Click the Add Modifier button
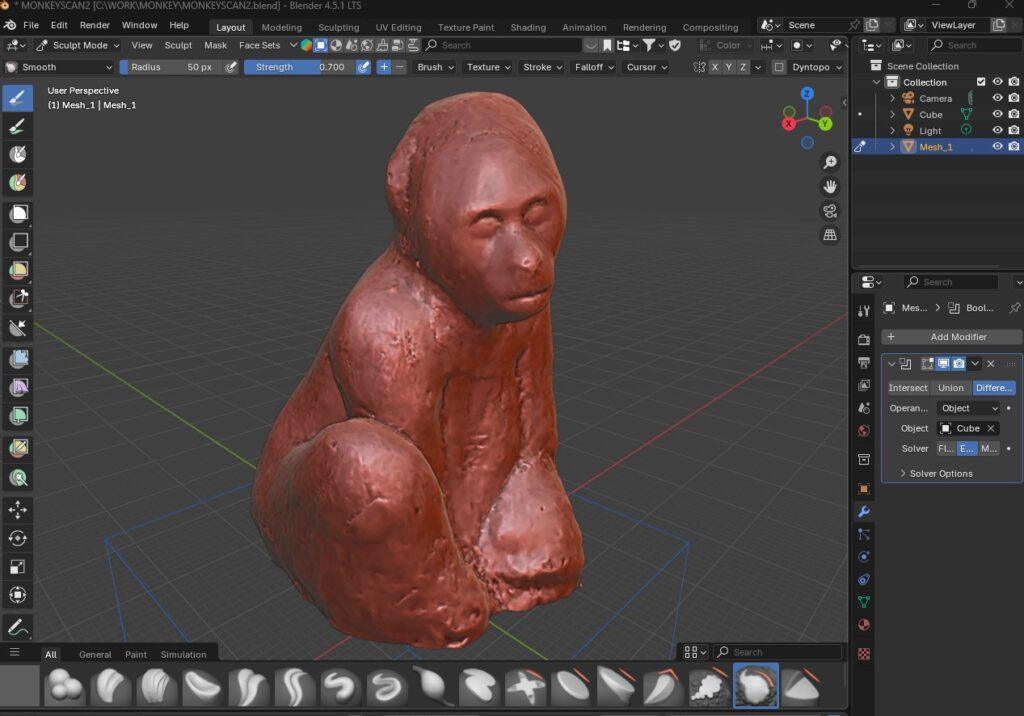This screenshot has width=1024, height=716. (x=950, y=337)
